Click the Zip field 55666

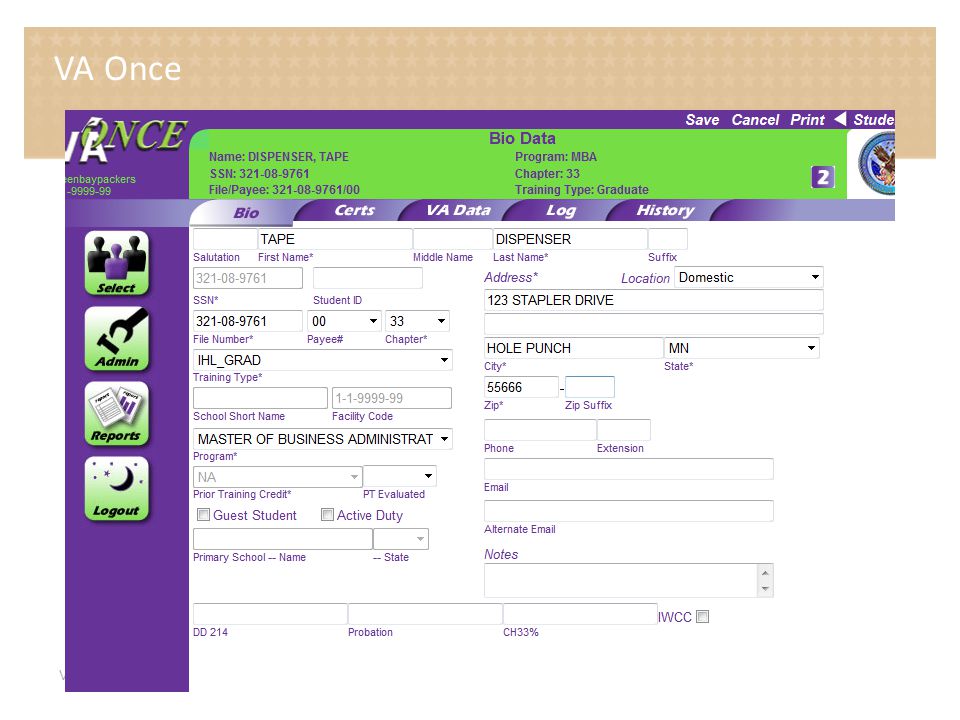(x=521, y=387)
